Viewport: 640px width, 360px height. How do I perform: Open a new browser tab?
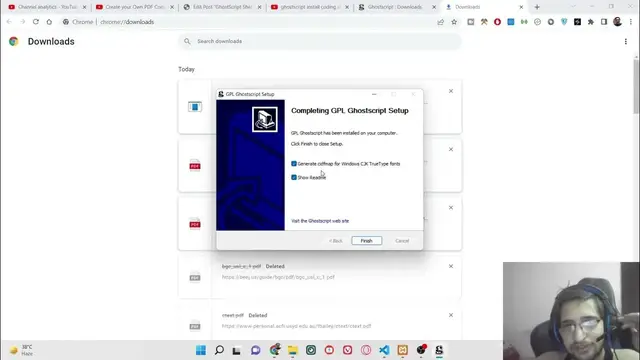[x=537, y=7]
